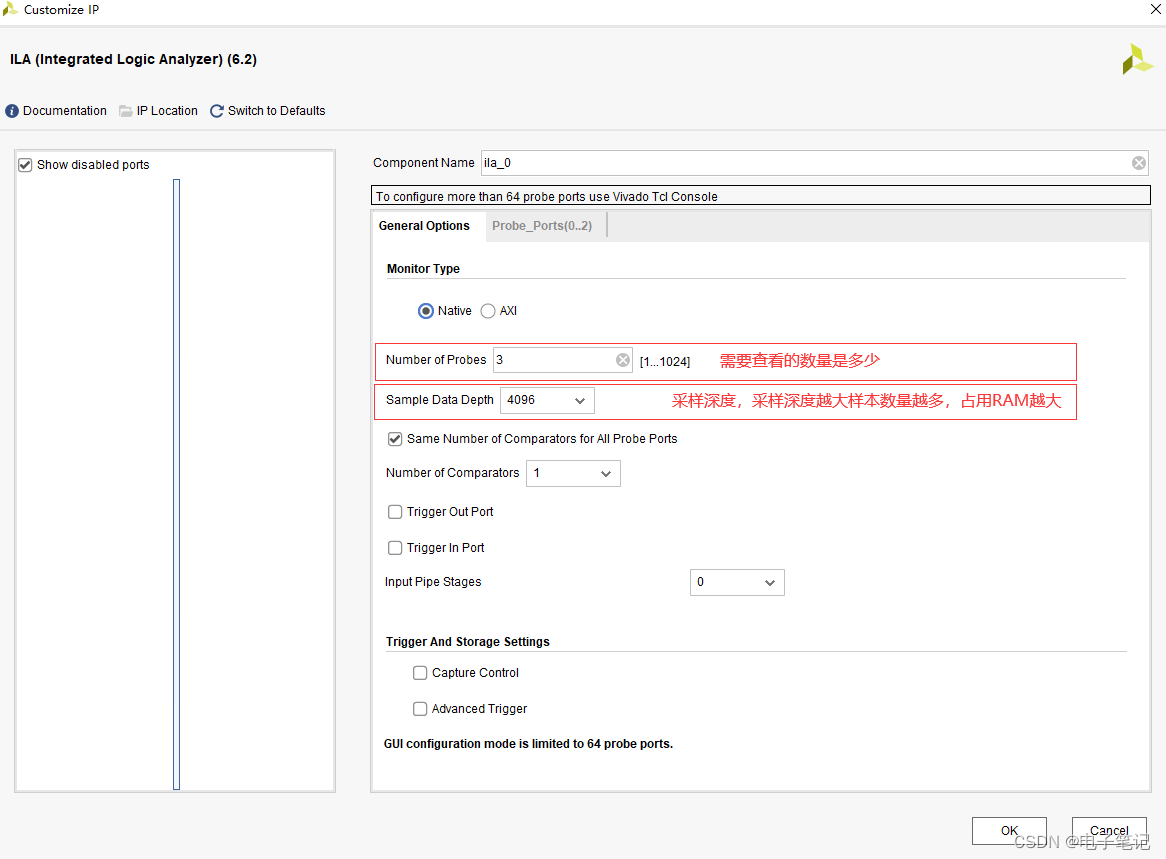1166x859 pixels.
Task: Open the Documentation link
Action: point(65,111)
